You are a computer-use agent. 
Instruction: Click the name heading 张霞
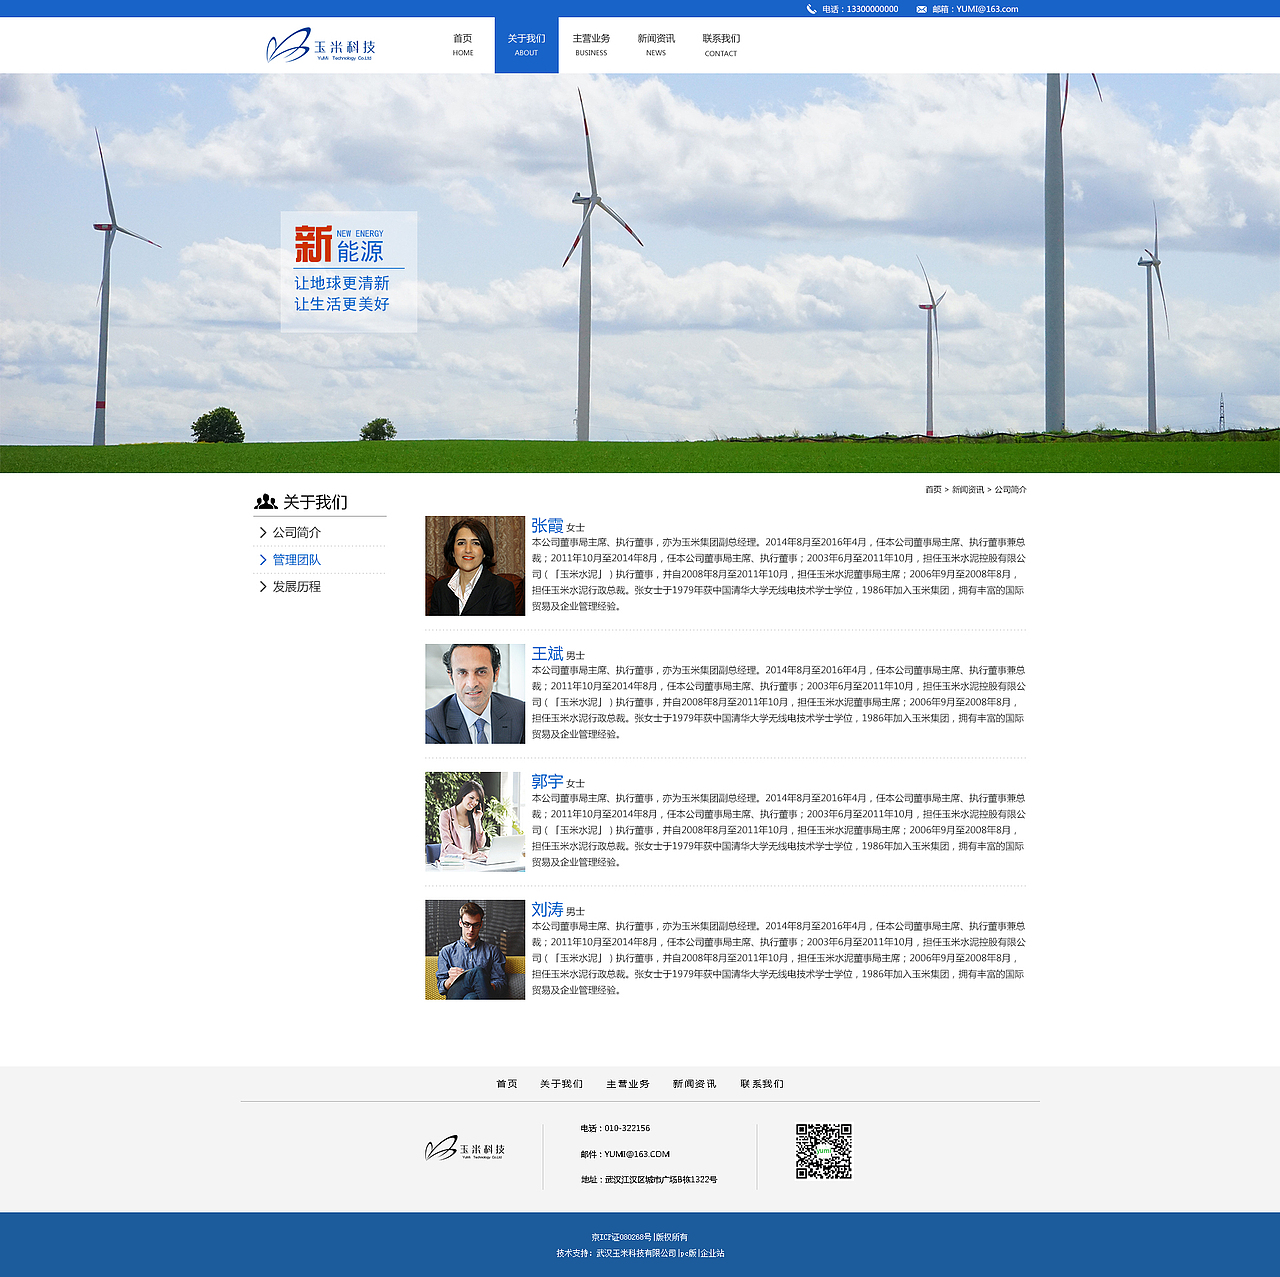pyautogui.click(x=547, y=526)
